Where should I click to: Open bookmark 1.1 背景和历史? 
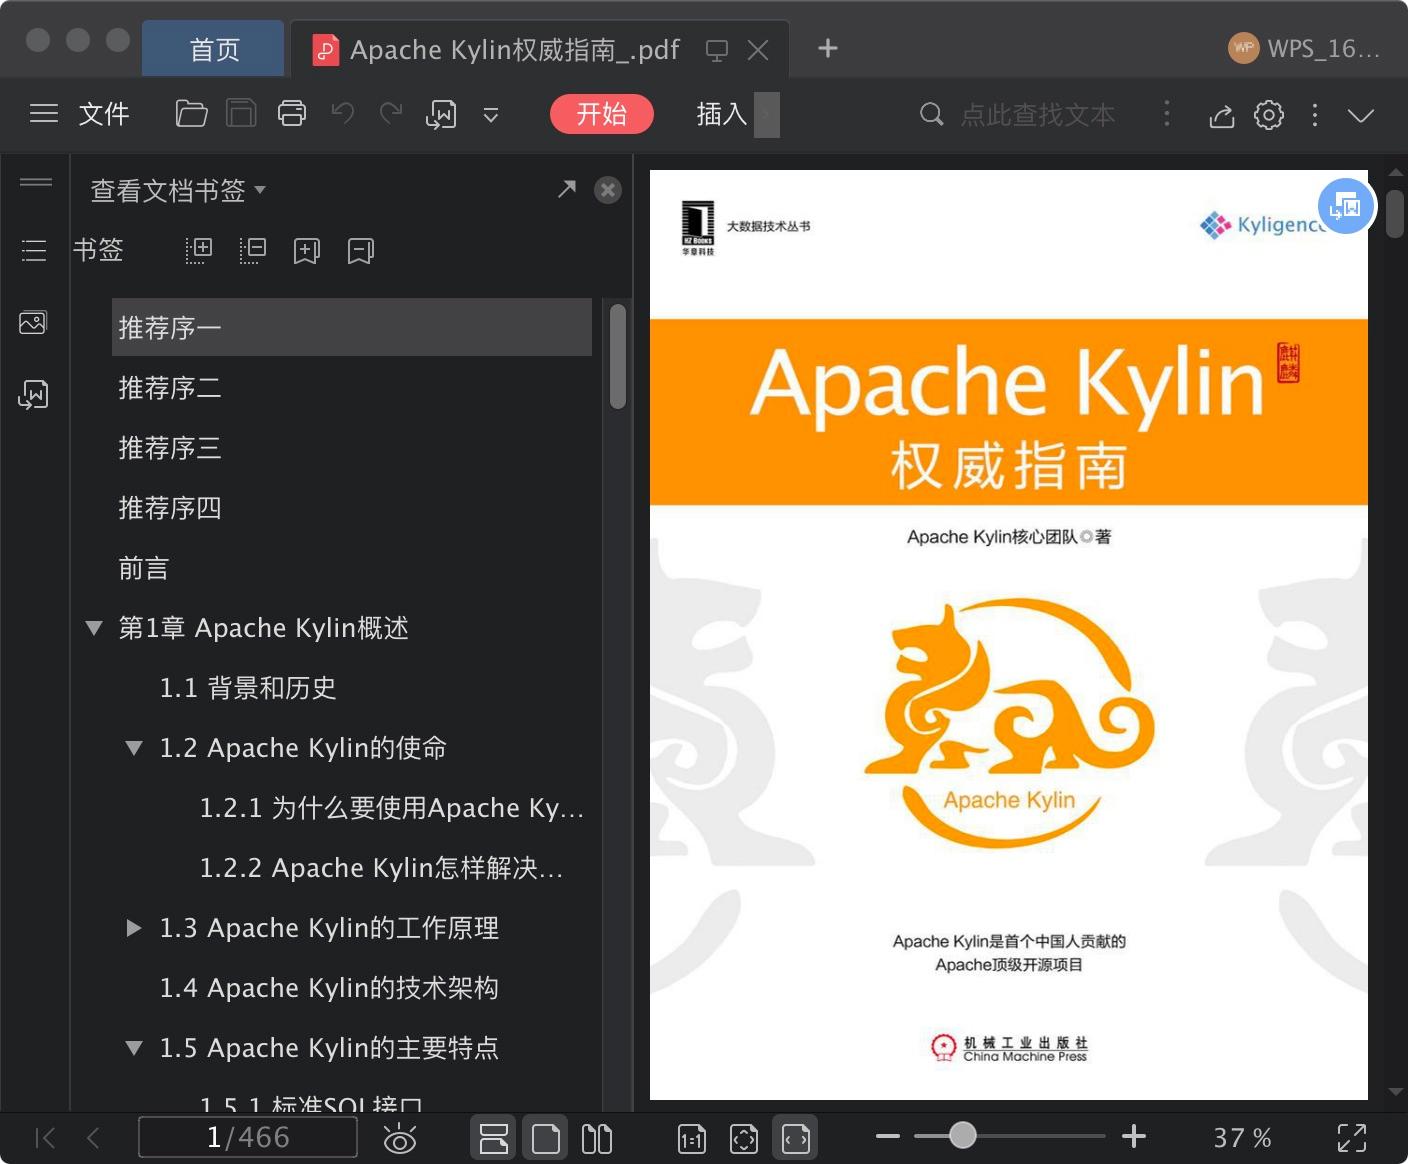[x=248, y=688]
